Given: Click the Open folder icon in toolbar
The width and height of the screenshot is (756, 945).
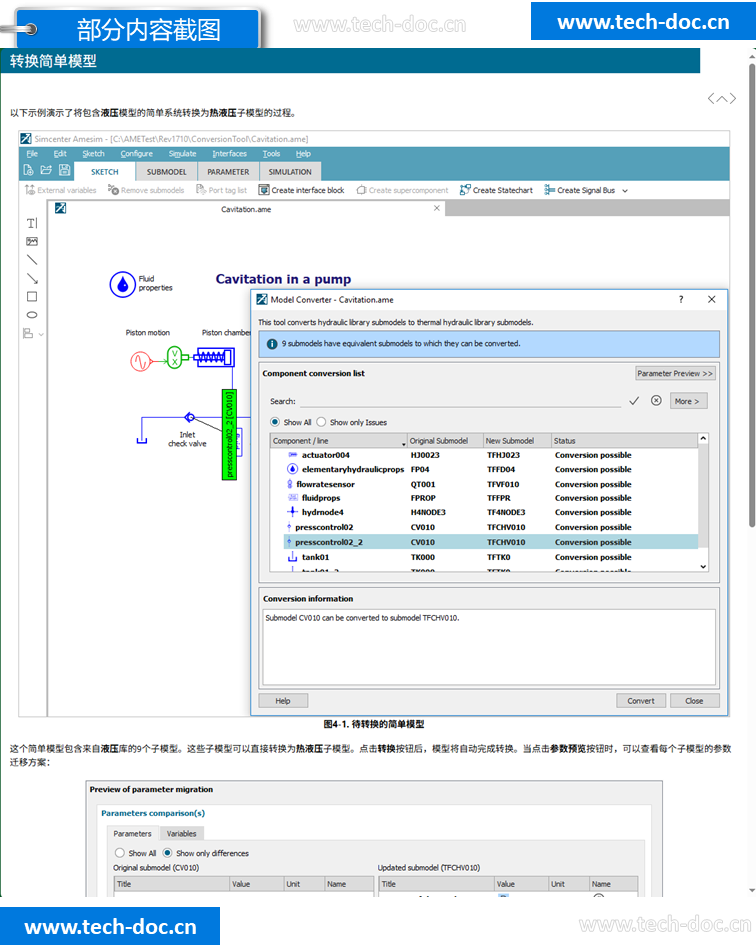Looking at the screenshot, I should tap(46, 171).
